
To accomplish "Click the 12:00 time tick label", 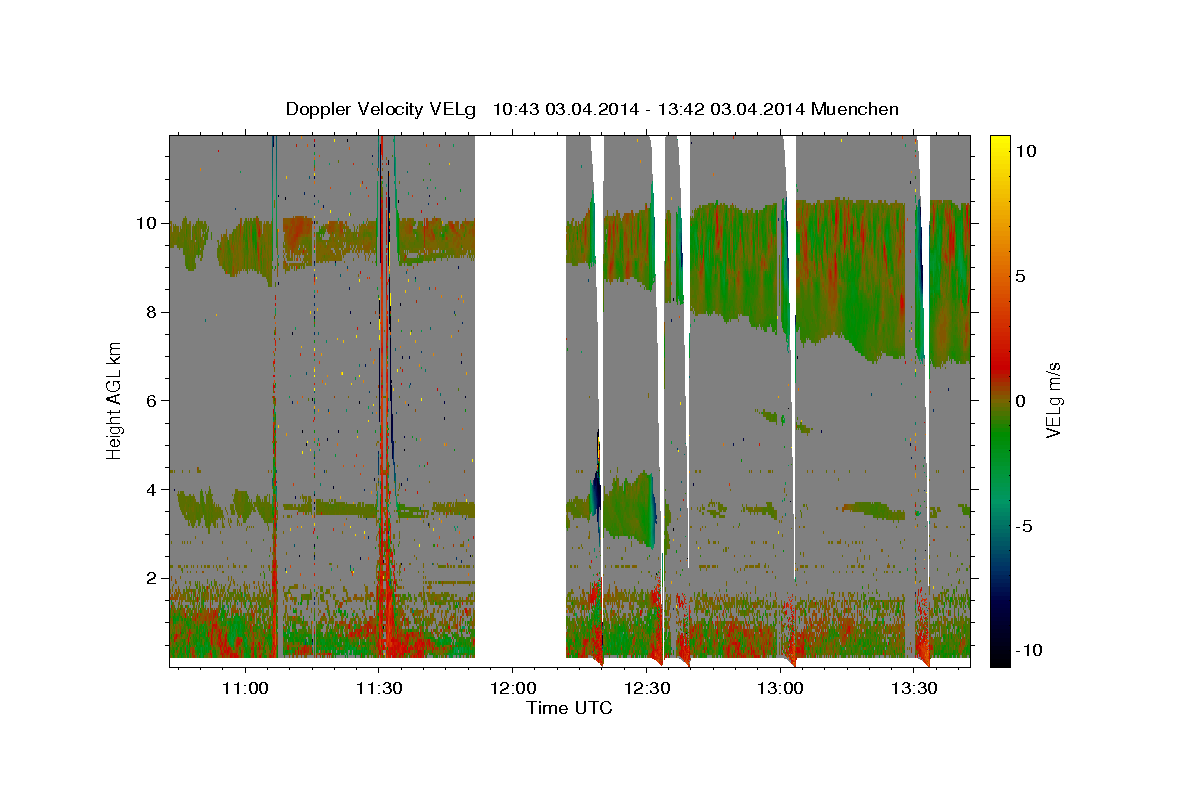I will coord(513,688).
